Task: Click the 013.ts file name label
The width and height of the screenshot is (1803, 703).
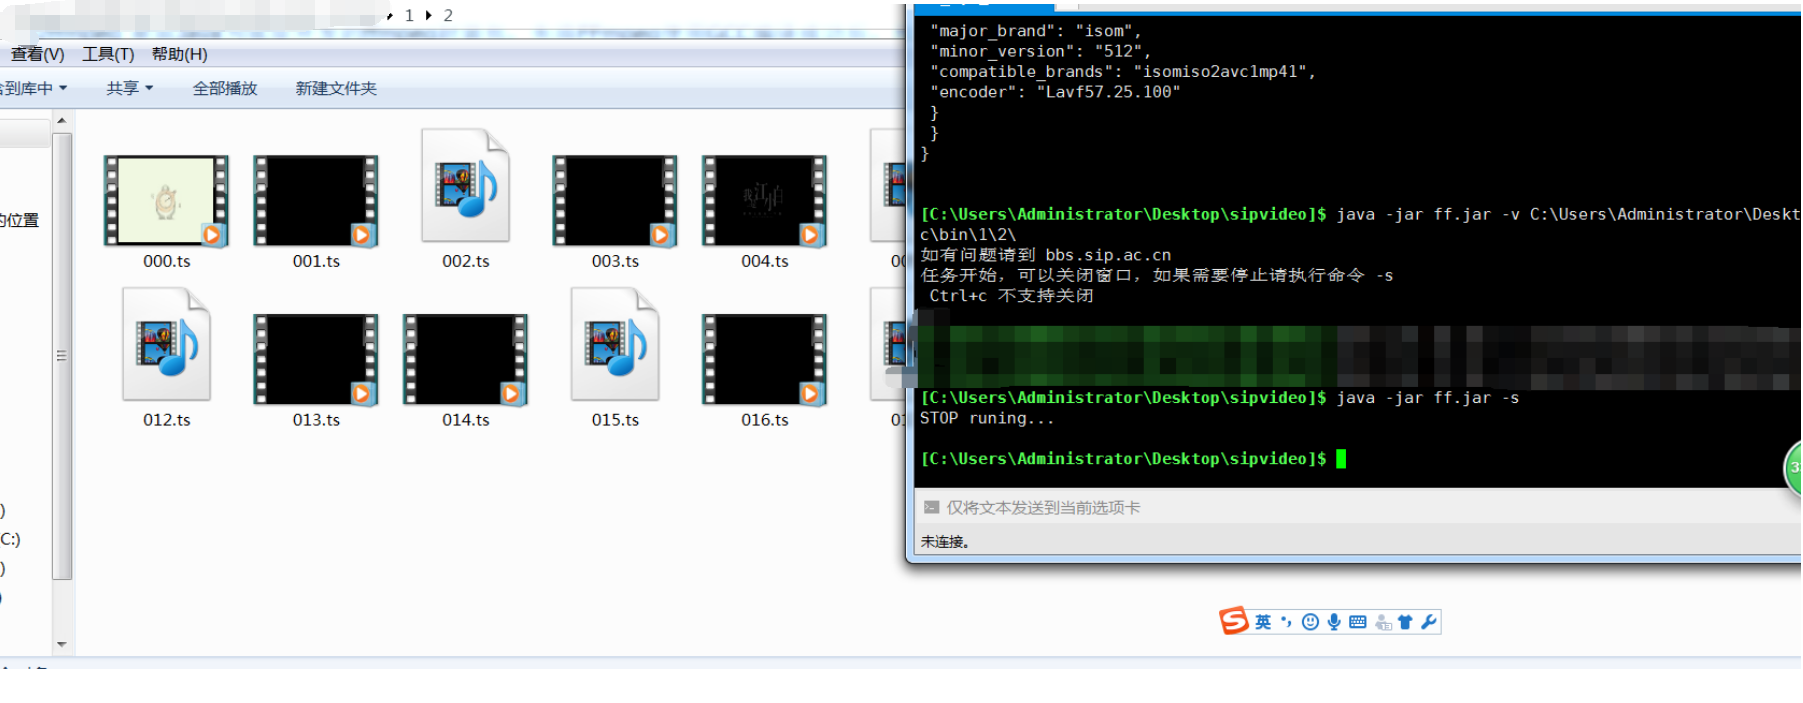Action: 316,420
